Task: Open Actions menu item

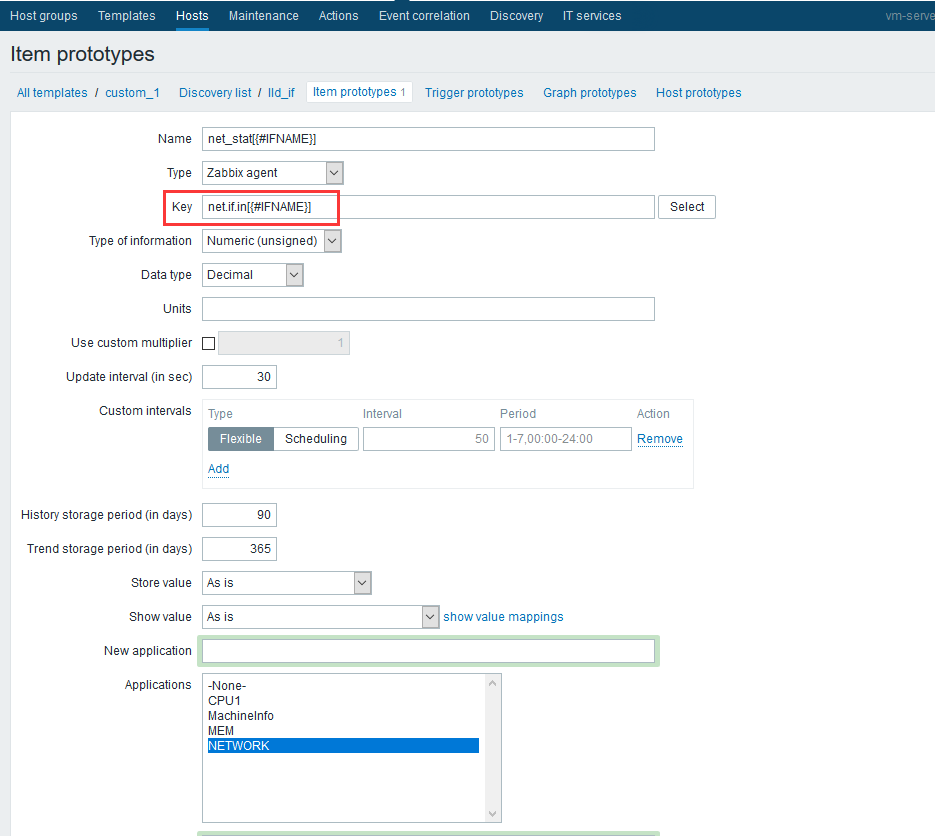Action: [x=338, y=16]
